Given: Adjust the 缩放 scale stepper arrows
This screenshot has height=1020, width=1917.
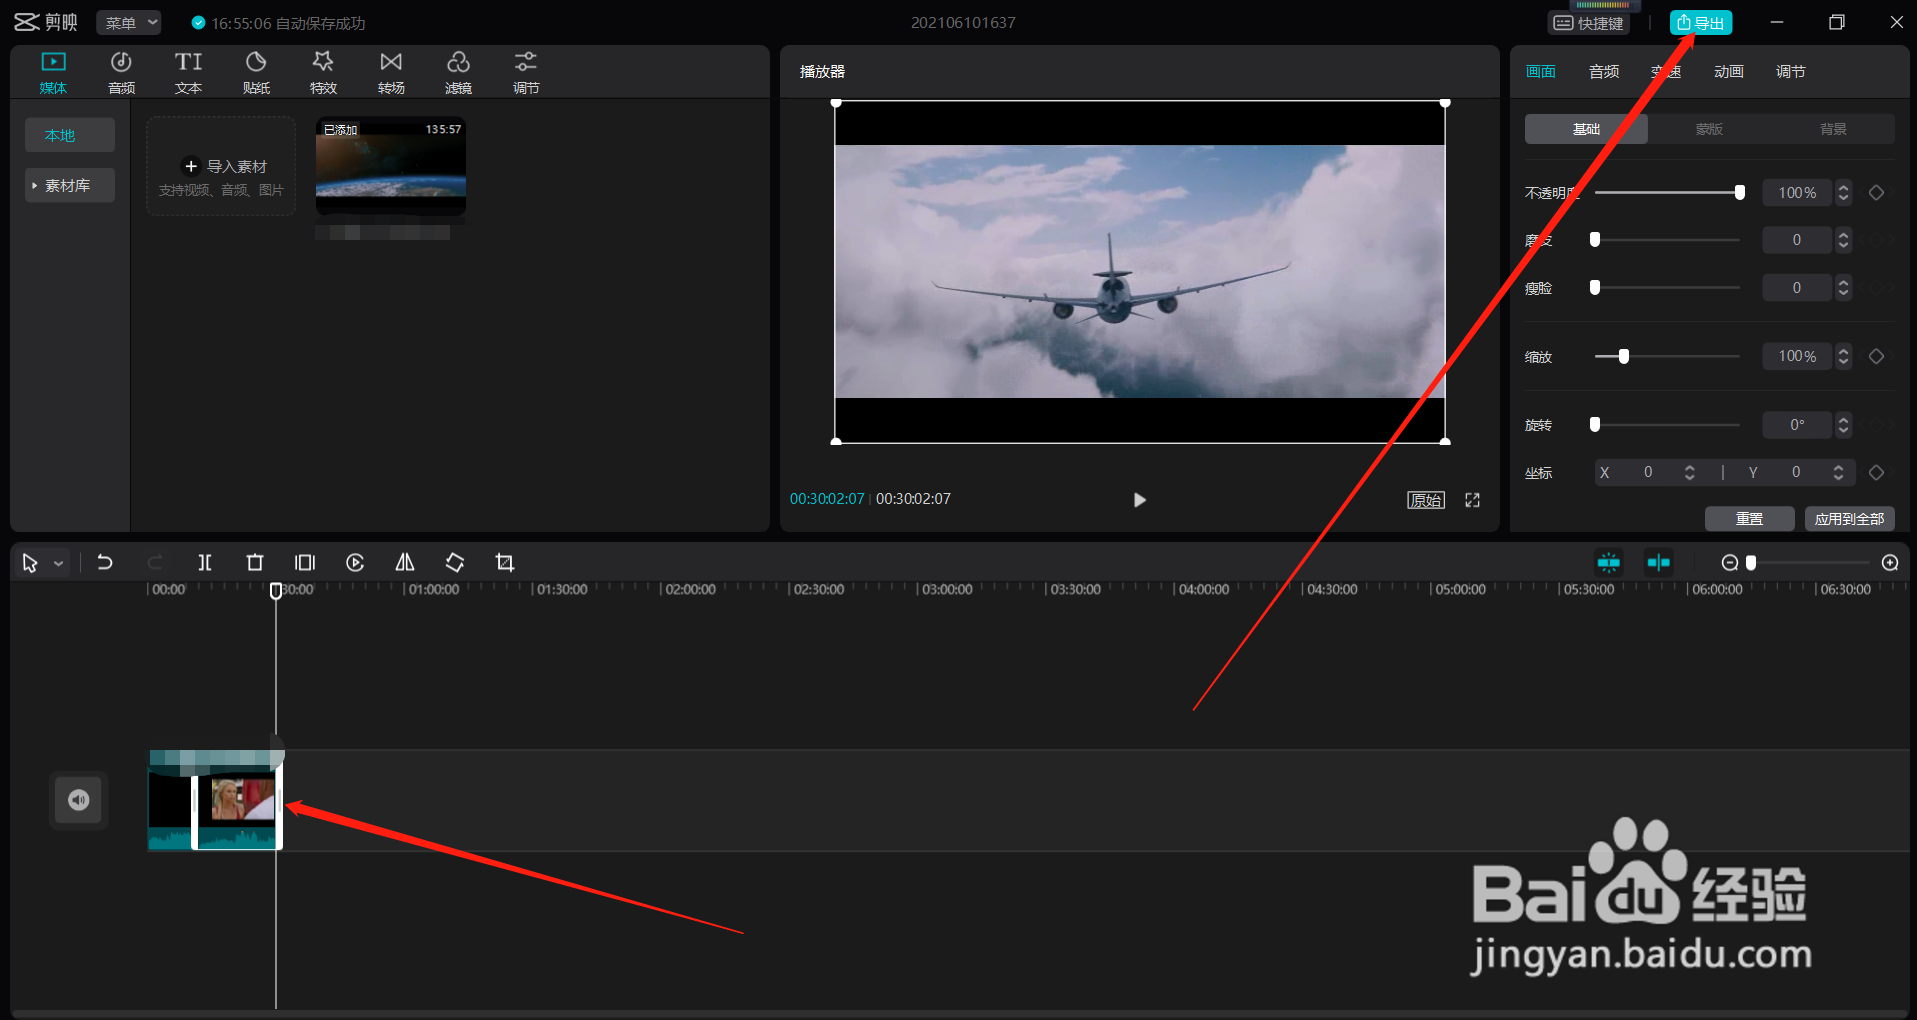Looking at the screenshot, I should 1843,356.
